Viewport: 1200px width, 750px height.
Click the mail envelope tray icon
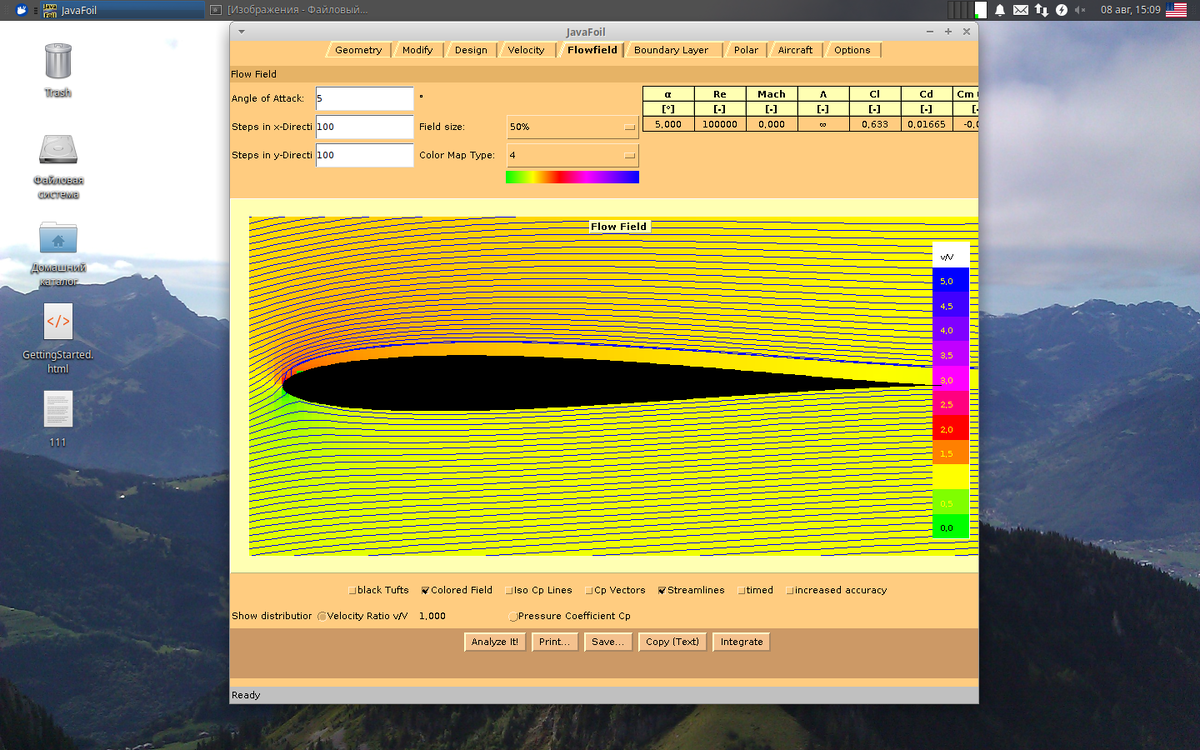click(x=1021, y=10)
